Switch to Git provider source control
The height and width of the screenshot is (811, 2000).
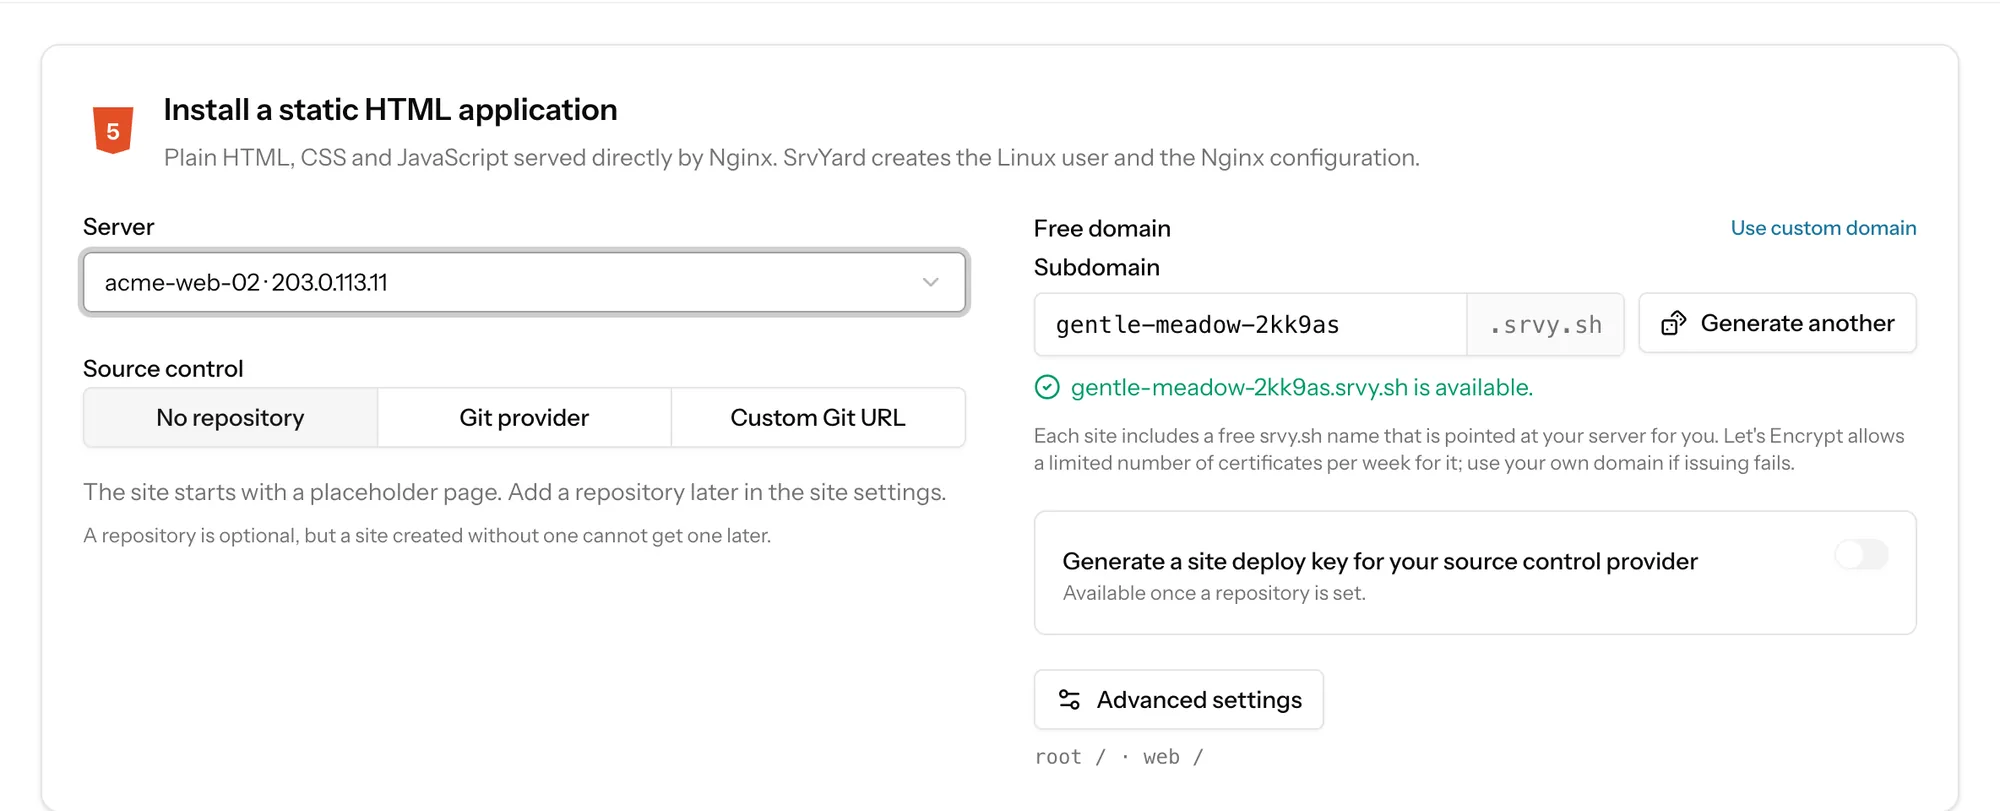pos(524,418)
